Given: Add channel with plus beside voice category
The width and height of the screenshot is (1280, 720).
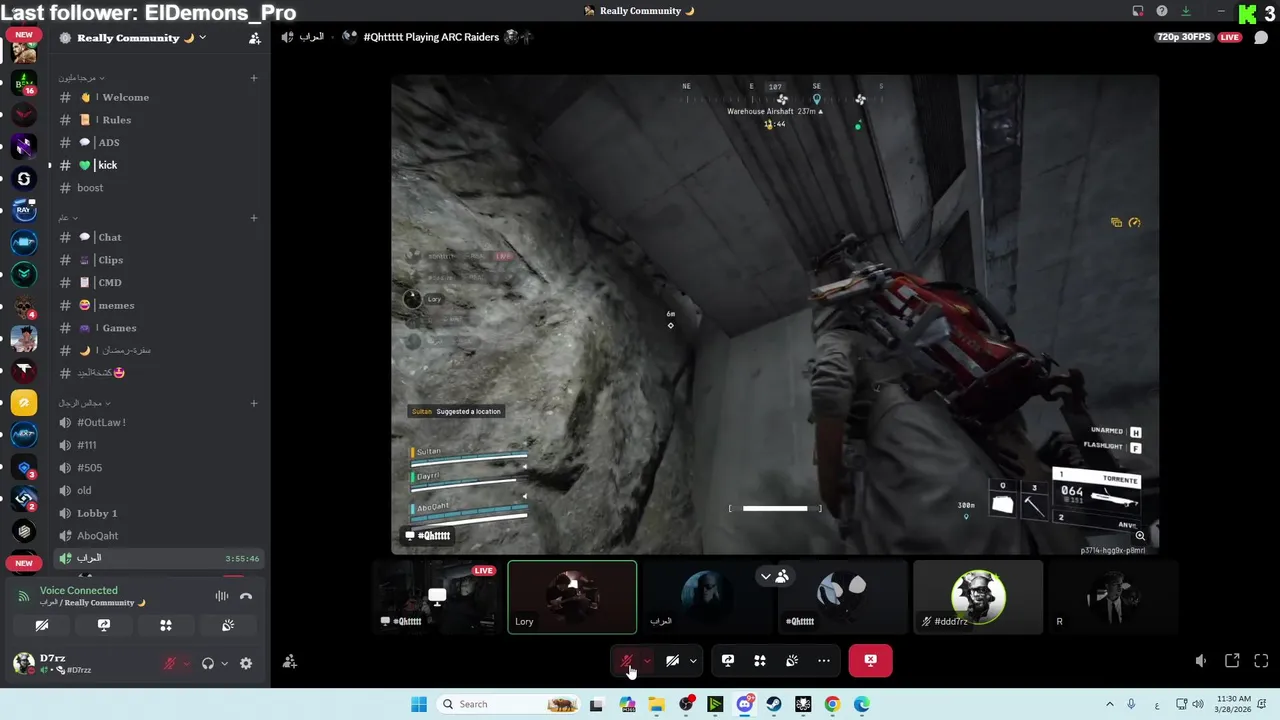Looking at the screenshot, I should [x=254, y=403].
